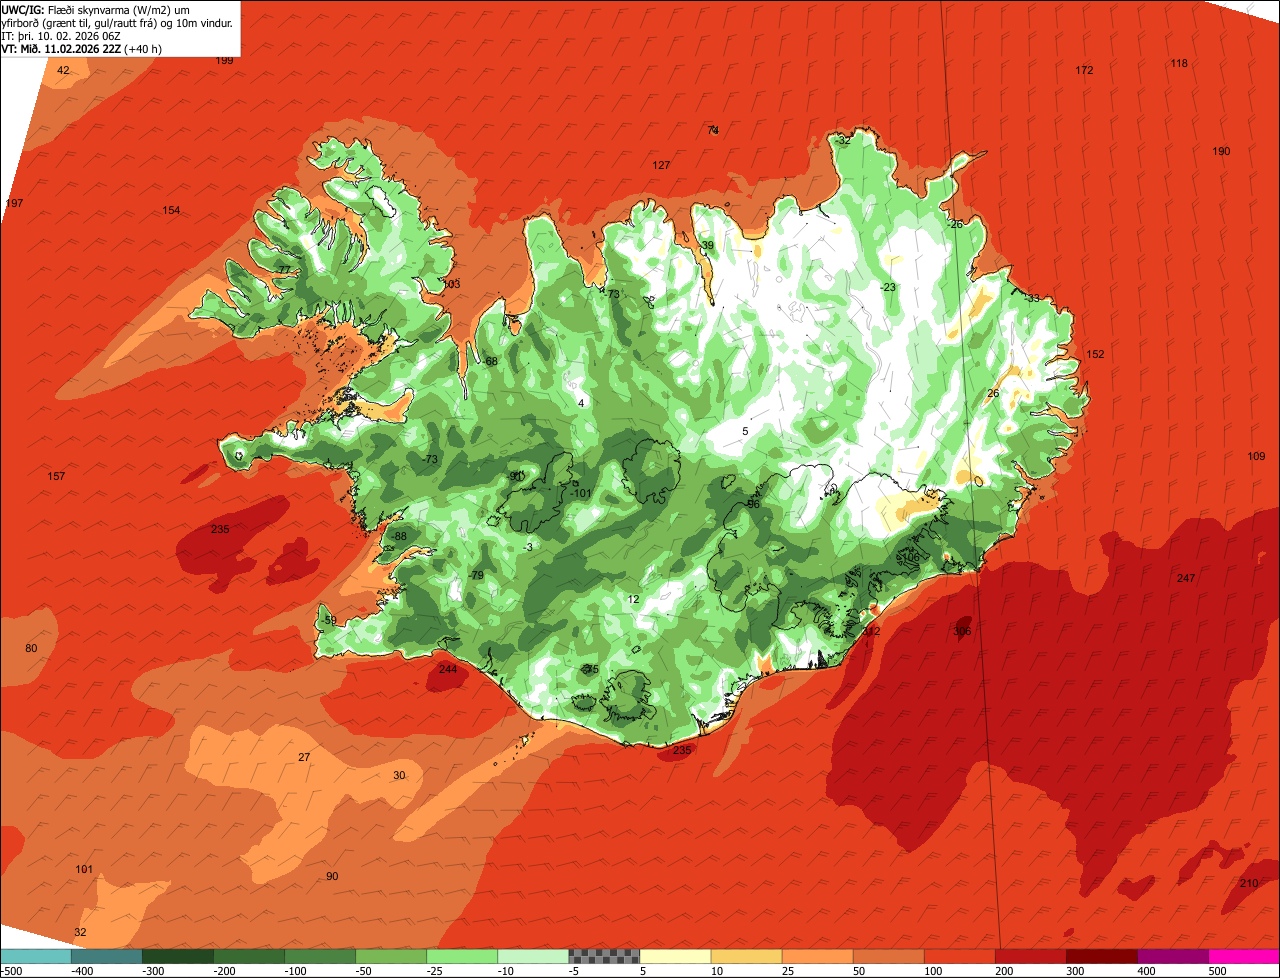This screenshot has width=1280, height=978.
Task: Click the title line 'UWC/IG: Flæði skynvarma (W/m2) um'
Action: coord(96,9)
